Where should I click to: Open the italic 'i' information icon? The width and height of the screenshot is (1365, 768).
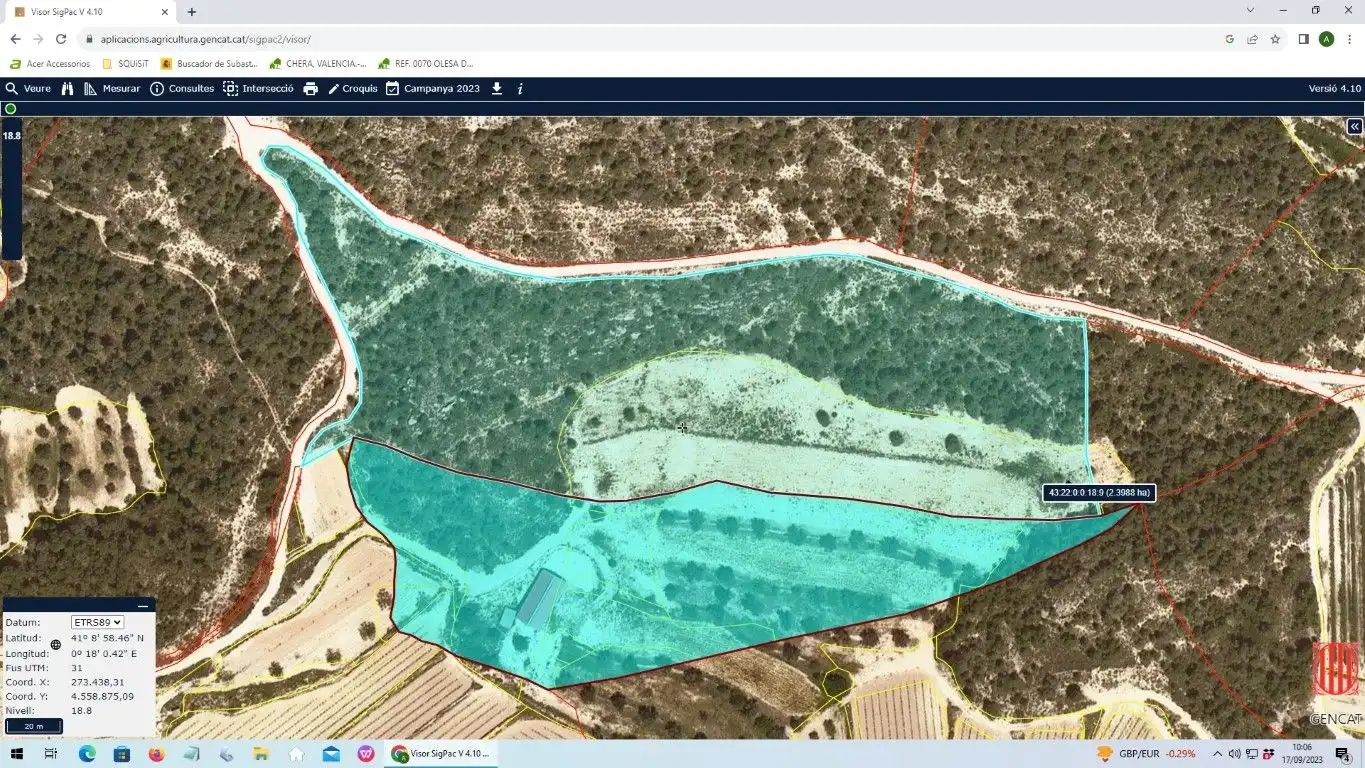pos(520,89)
